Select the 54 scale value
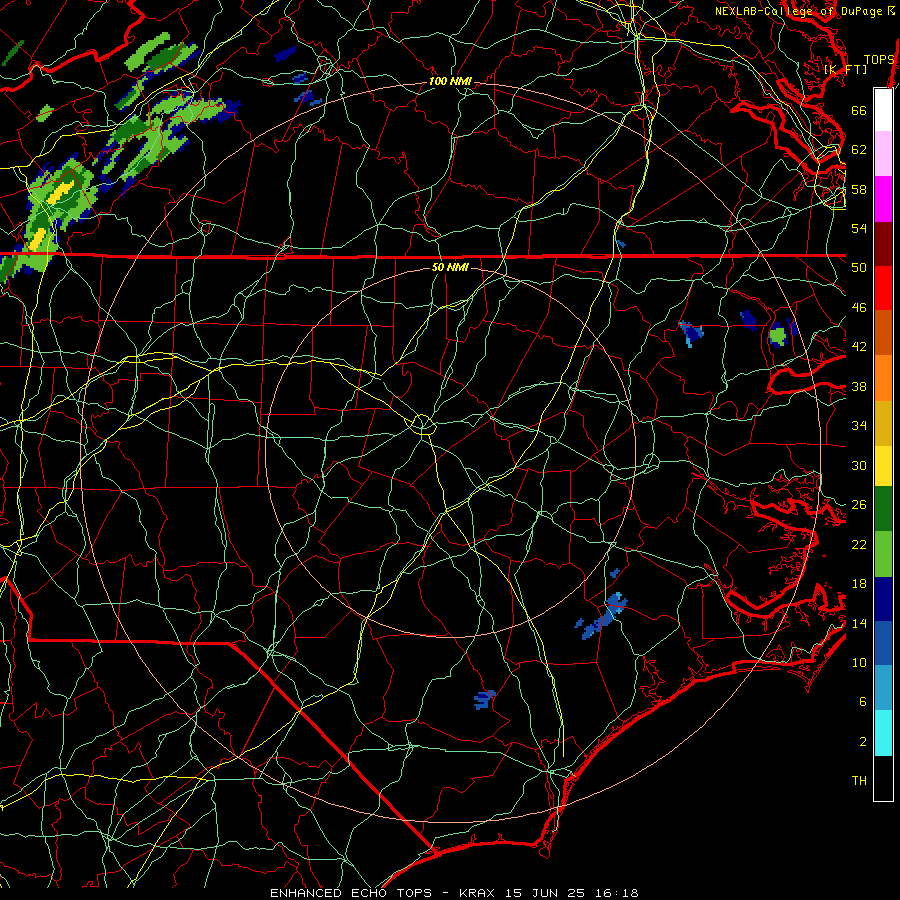The image size is (900, 900). [x=859, y=228]
